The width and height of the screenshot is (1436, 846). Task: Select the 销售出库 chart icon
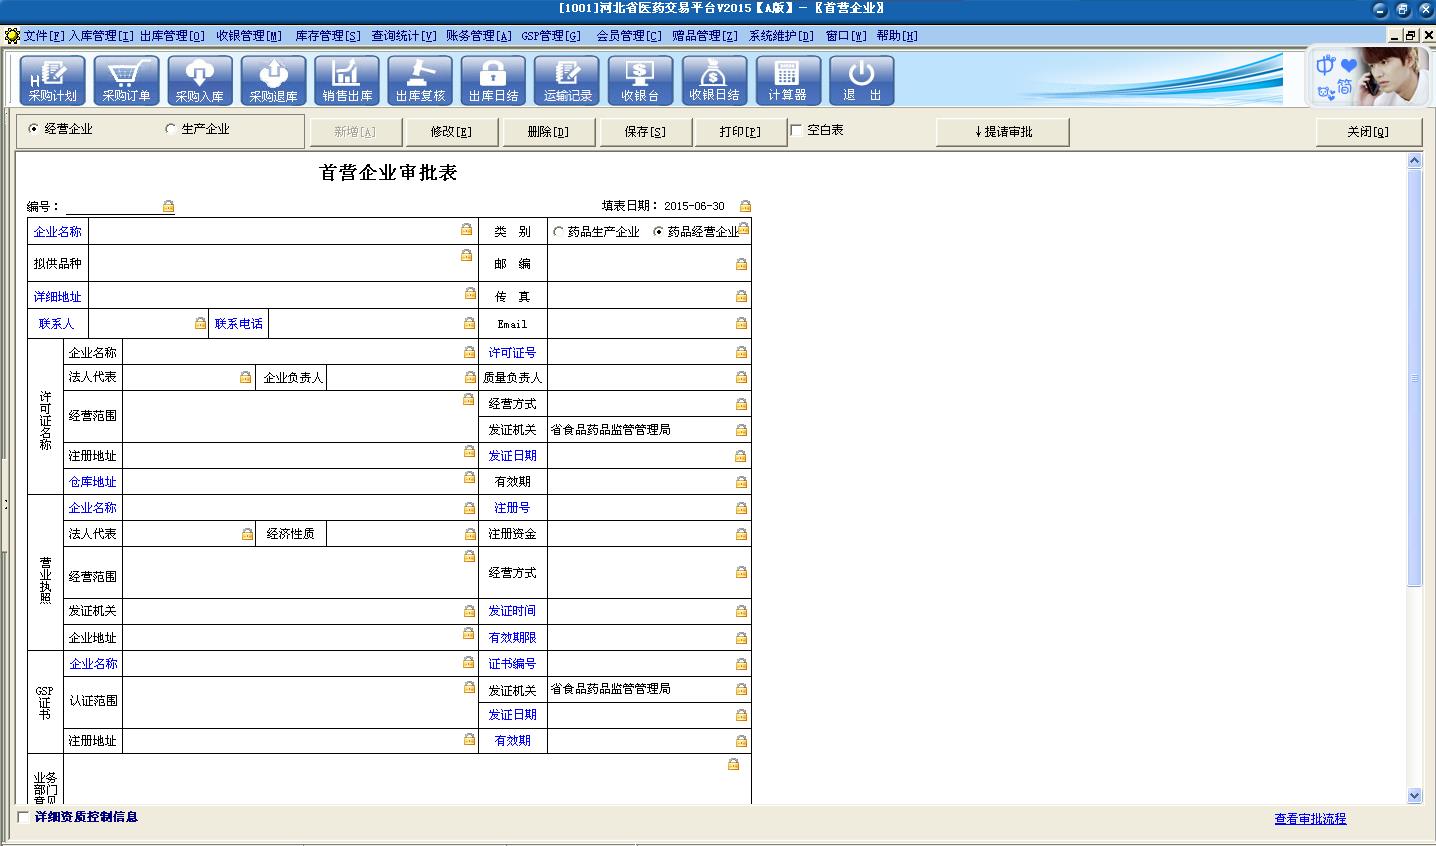click(x=347, y=80)
